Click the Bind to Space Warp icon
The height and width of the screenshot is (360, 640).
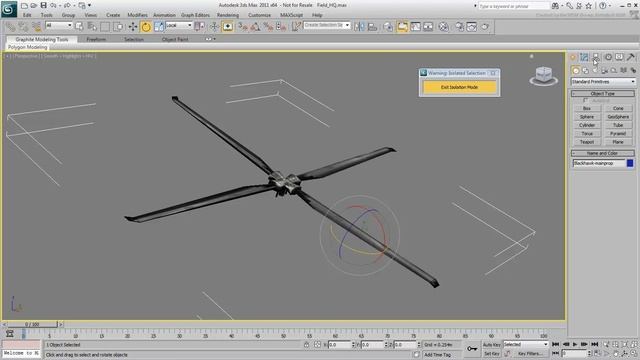(x=37, y=27)
